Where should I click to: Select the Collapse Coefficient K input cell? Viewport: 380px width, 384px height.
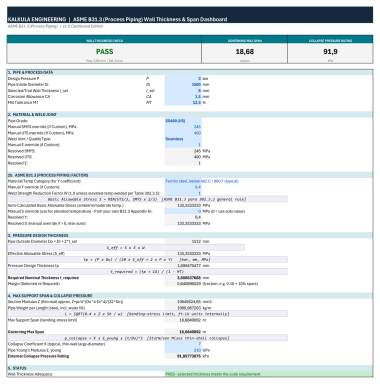[x=183, y=344]
